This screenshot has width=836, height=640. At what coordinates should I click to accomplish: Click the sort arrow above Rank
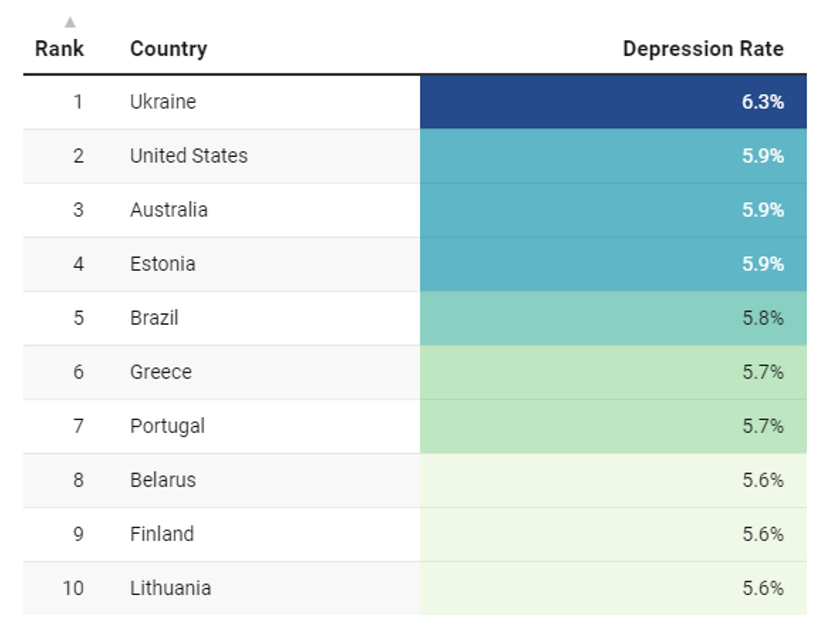(70, 22)
